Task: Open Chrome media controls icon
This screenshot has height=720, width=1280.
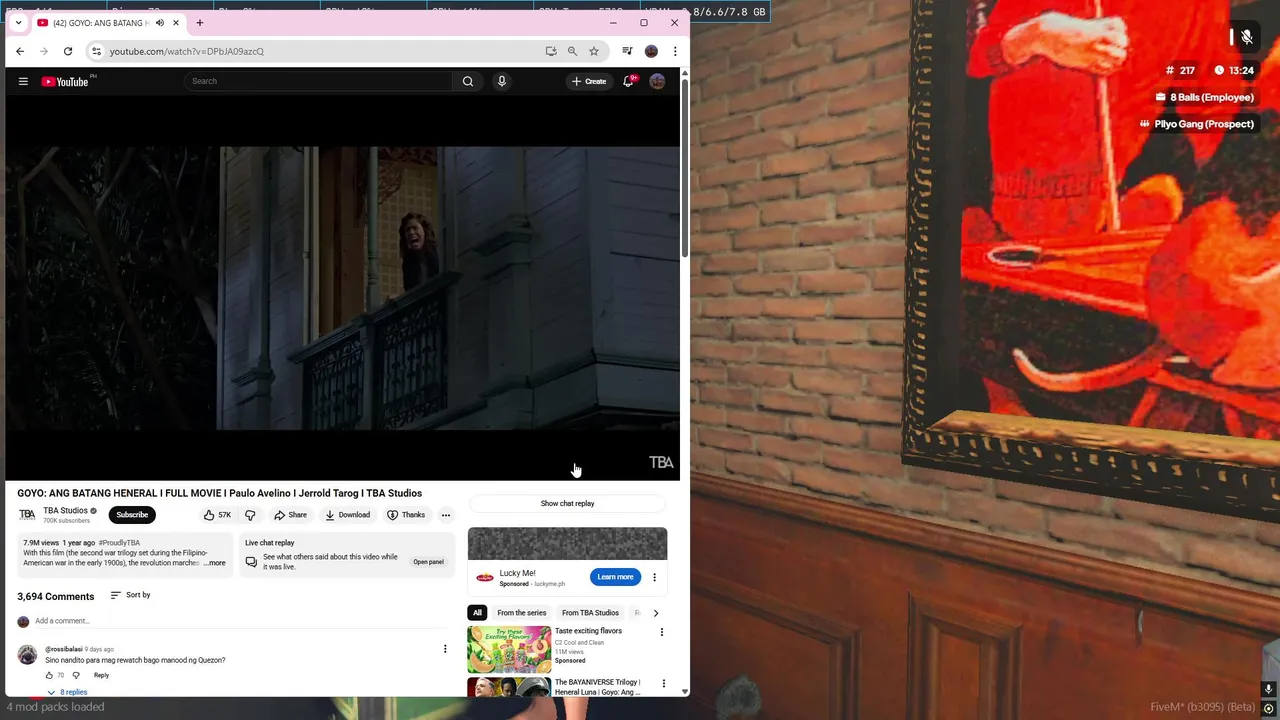Action: coord(627,51)
